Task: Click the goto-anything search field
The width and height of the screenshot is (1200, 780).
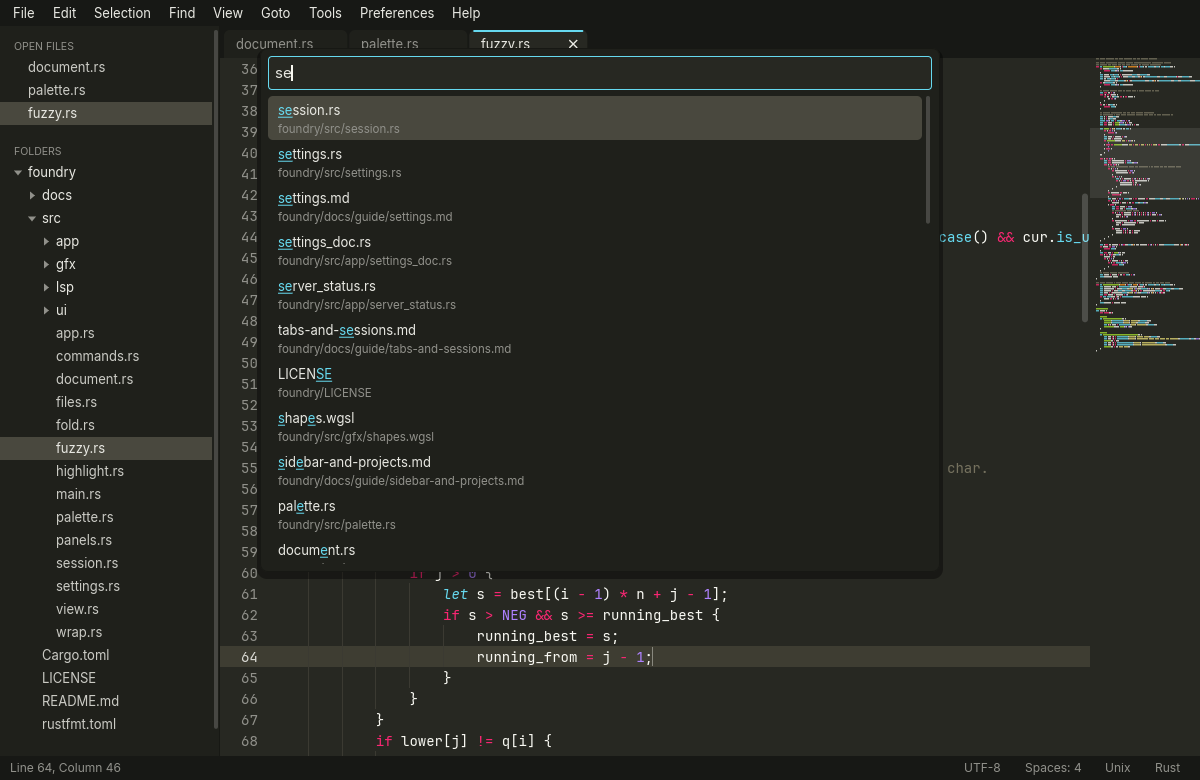Action: tap(599, 73)
